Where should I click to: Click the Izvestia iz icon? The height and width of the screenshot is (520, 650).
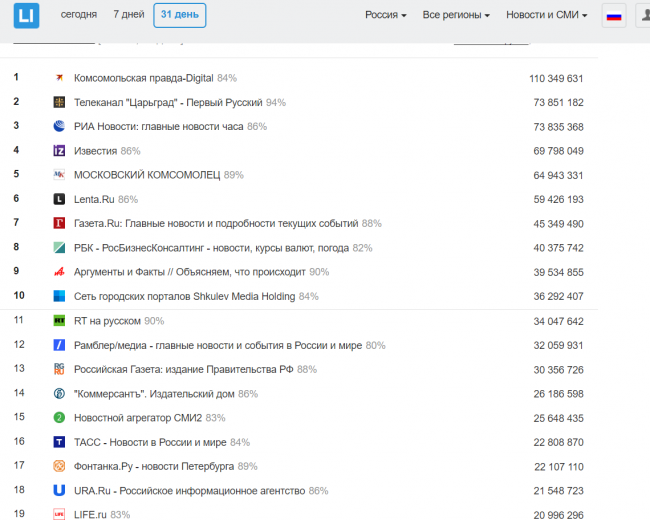59,151
